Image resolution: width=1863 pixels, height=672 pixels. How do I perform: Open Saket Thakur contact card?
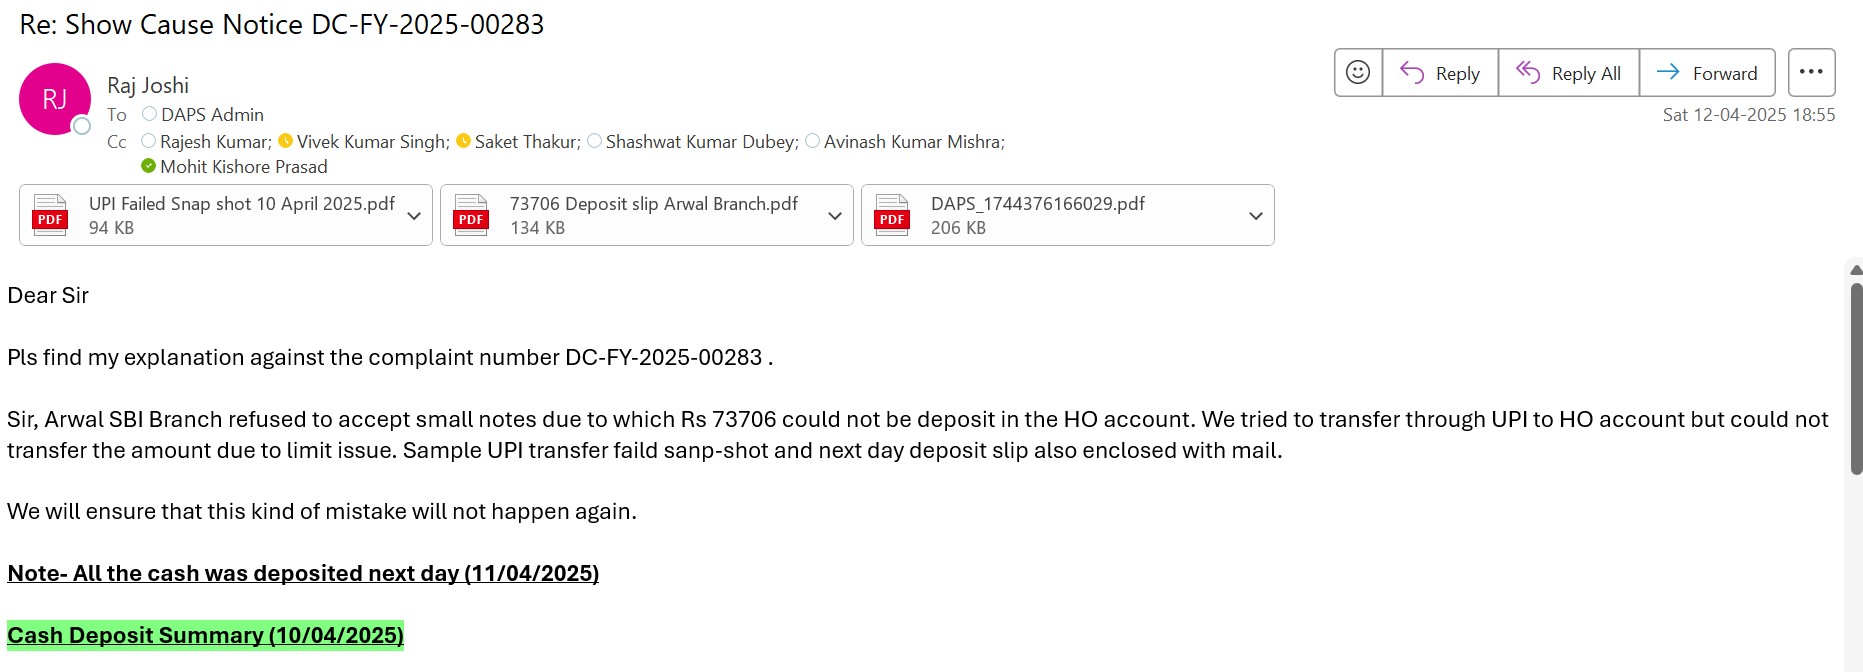coord(526,142)
